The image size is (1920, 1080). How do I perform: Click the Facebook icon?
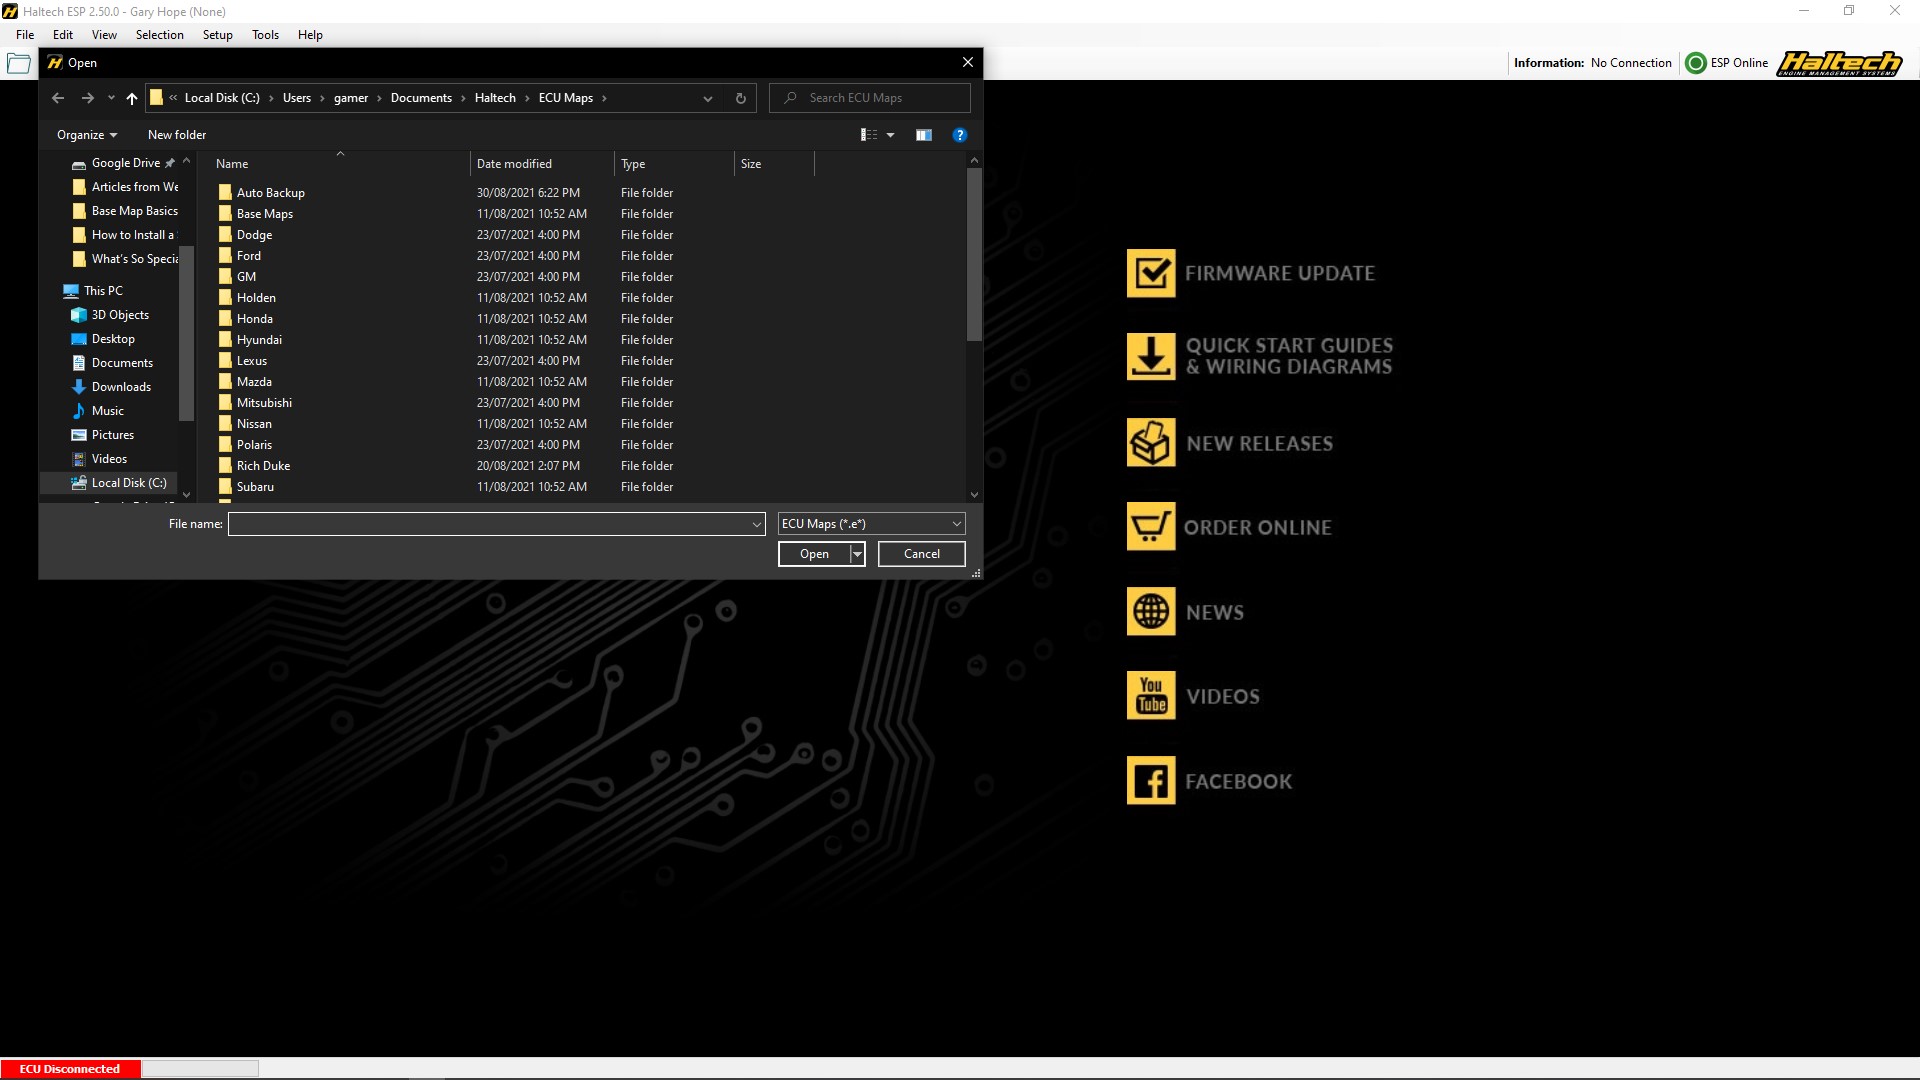[x=1151, y=781]
